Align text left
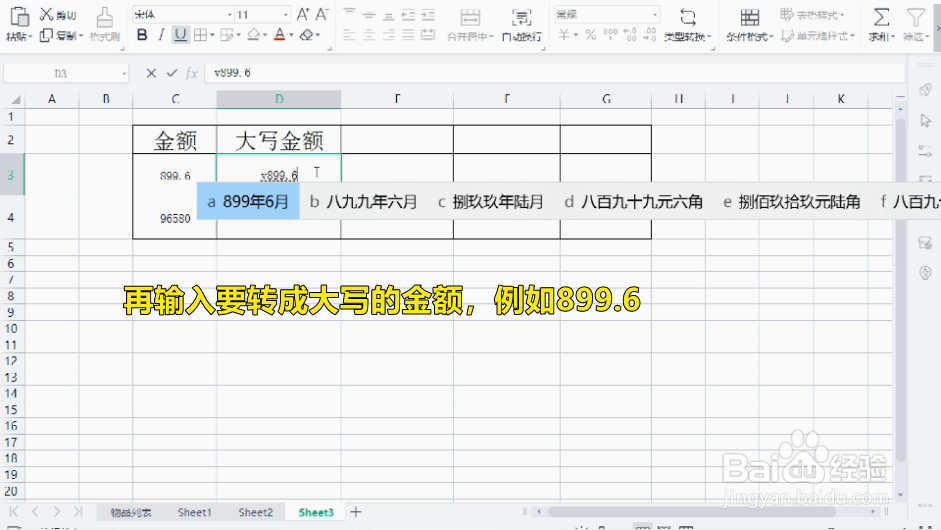 (349, 35)
